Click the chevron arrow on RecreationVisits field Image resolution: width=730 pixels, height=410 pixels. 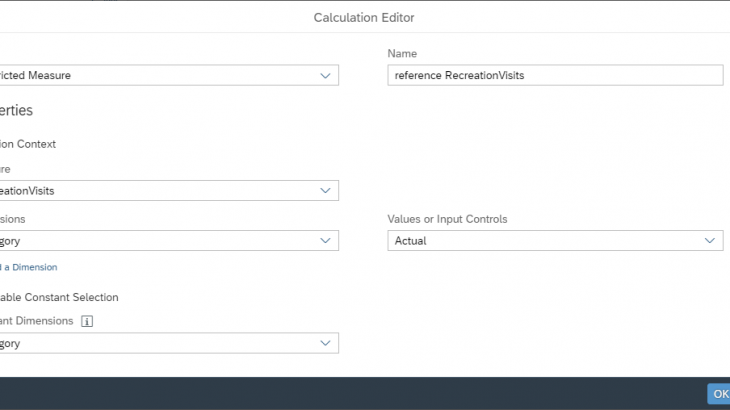pos(325,190)
